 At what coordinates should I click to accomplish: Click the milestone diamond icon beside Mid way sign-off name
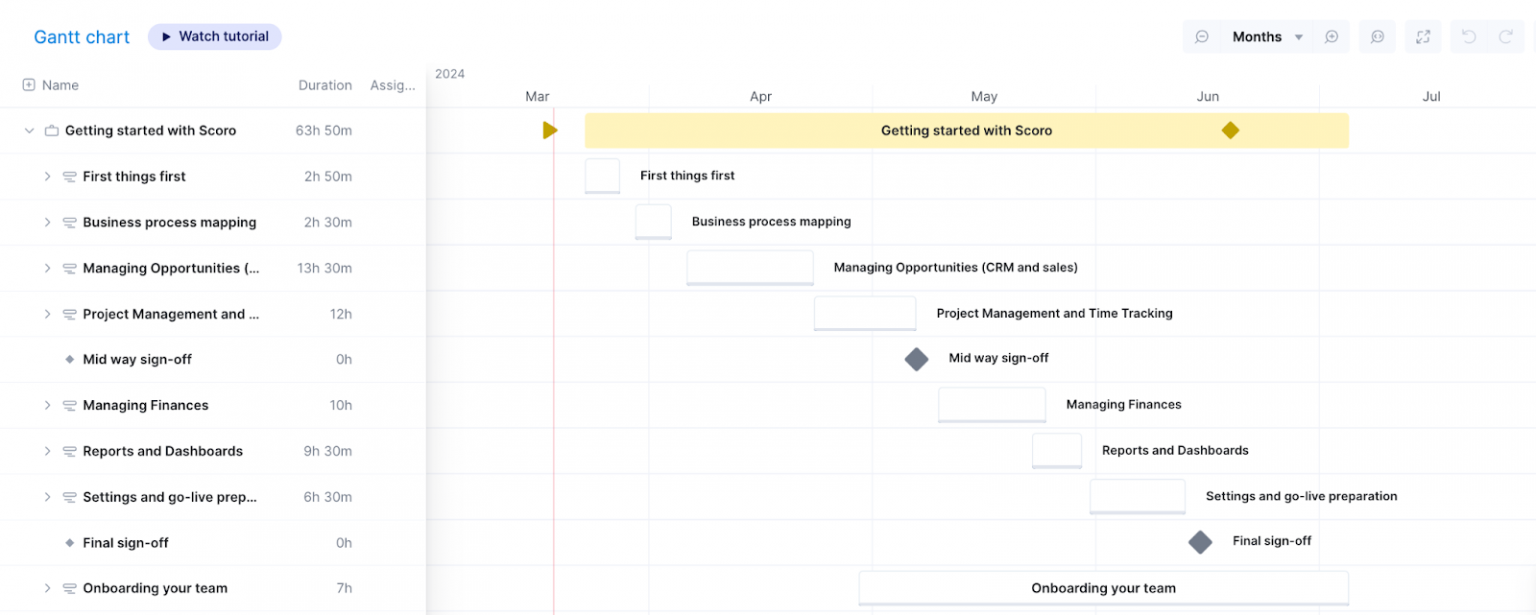tap(70, 359)
